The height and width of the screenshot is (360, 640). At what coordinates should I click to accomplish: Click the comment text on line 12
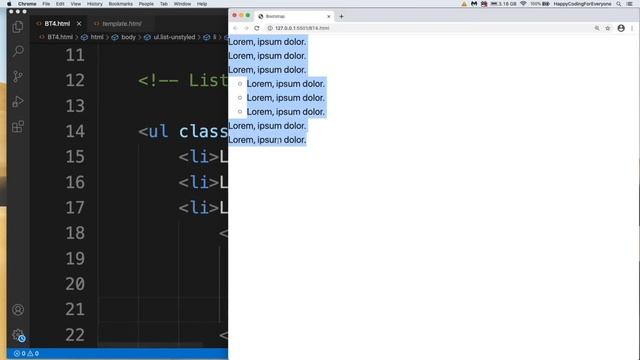[x=182, y=80]
